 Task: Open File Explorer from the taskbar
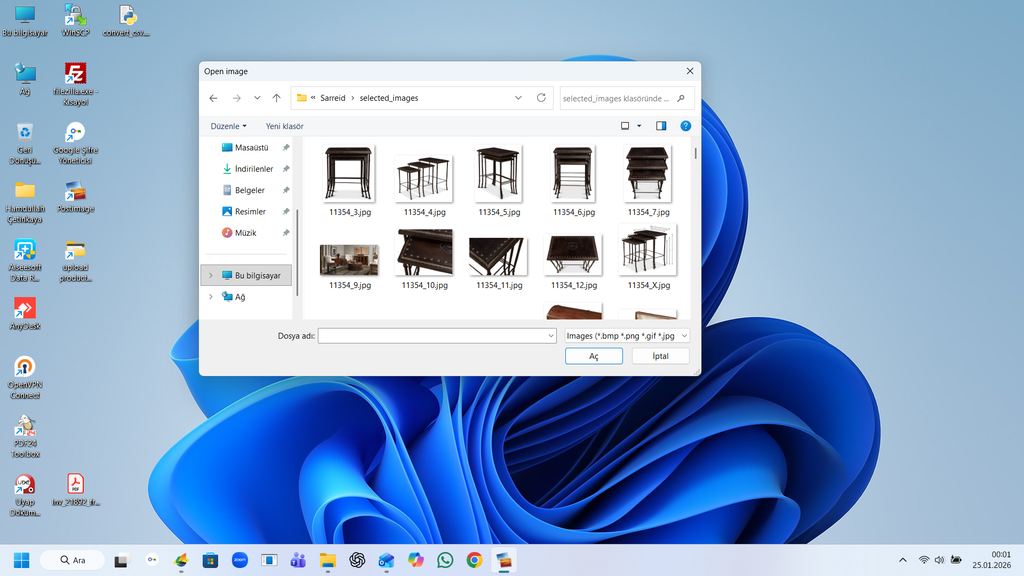[x=327, y=560]
